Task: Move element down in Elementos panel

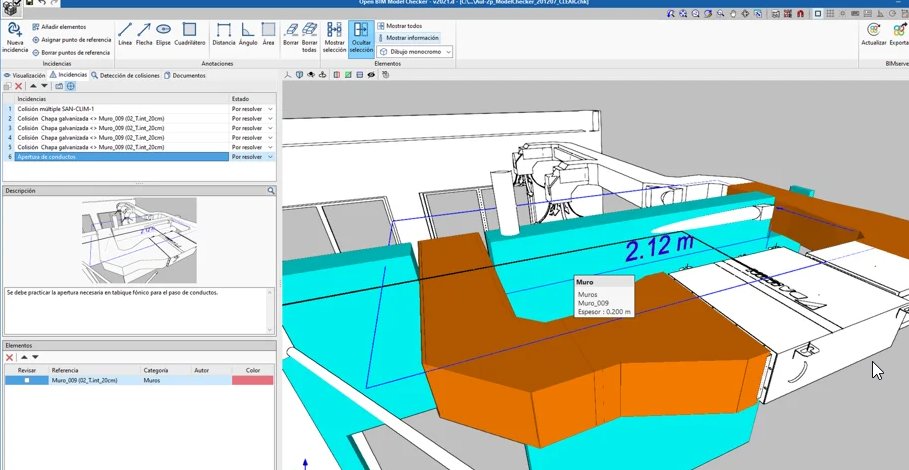Action: pyautogui.click(x=35, y=358)
